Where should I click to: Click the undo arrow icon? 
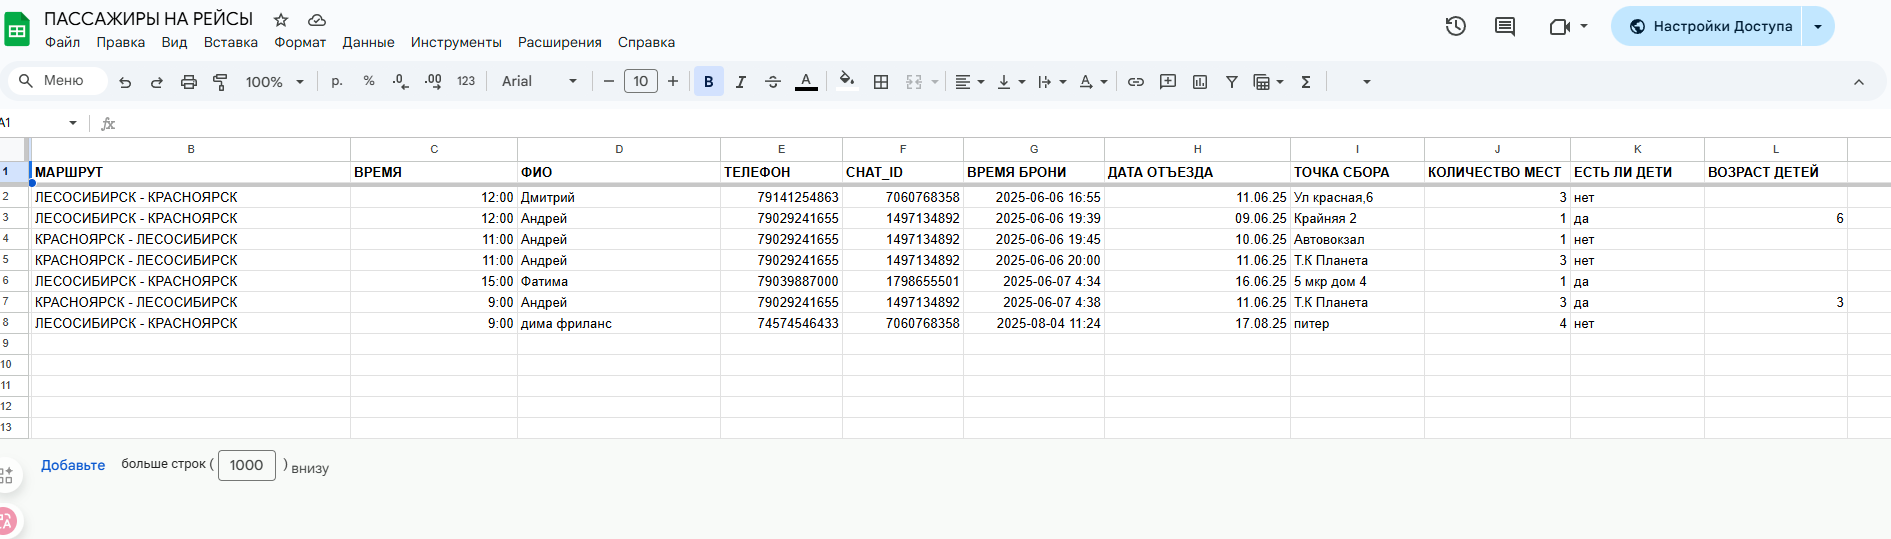pos(125,82)
